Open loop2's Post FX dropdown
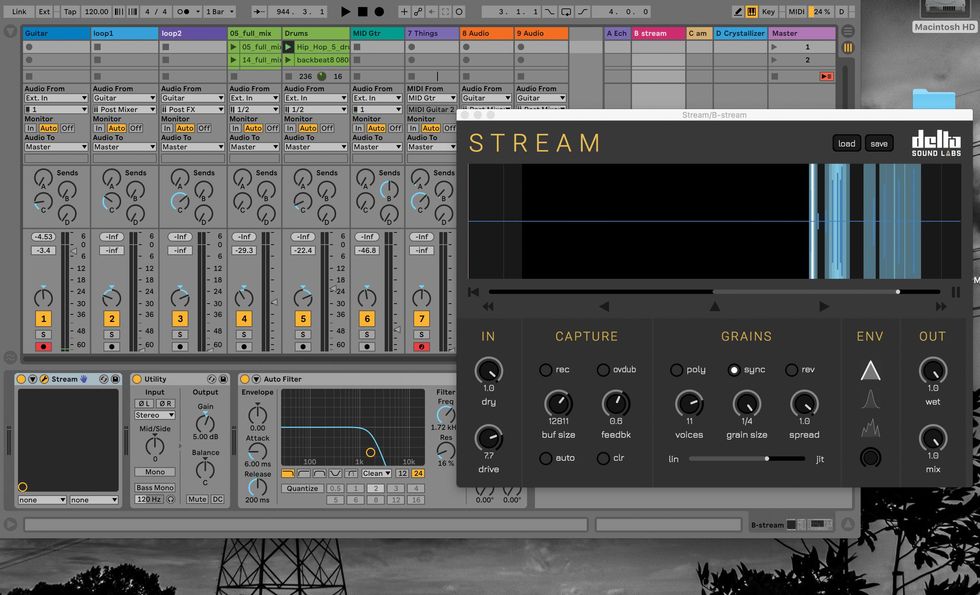 (x=192, y=109)
